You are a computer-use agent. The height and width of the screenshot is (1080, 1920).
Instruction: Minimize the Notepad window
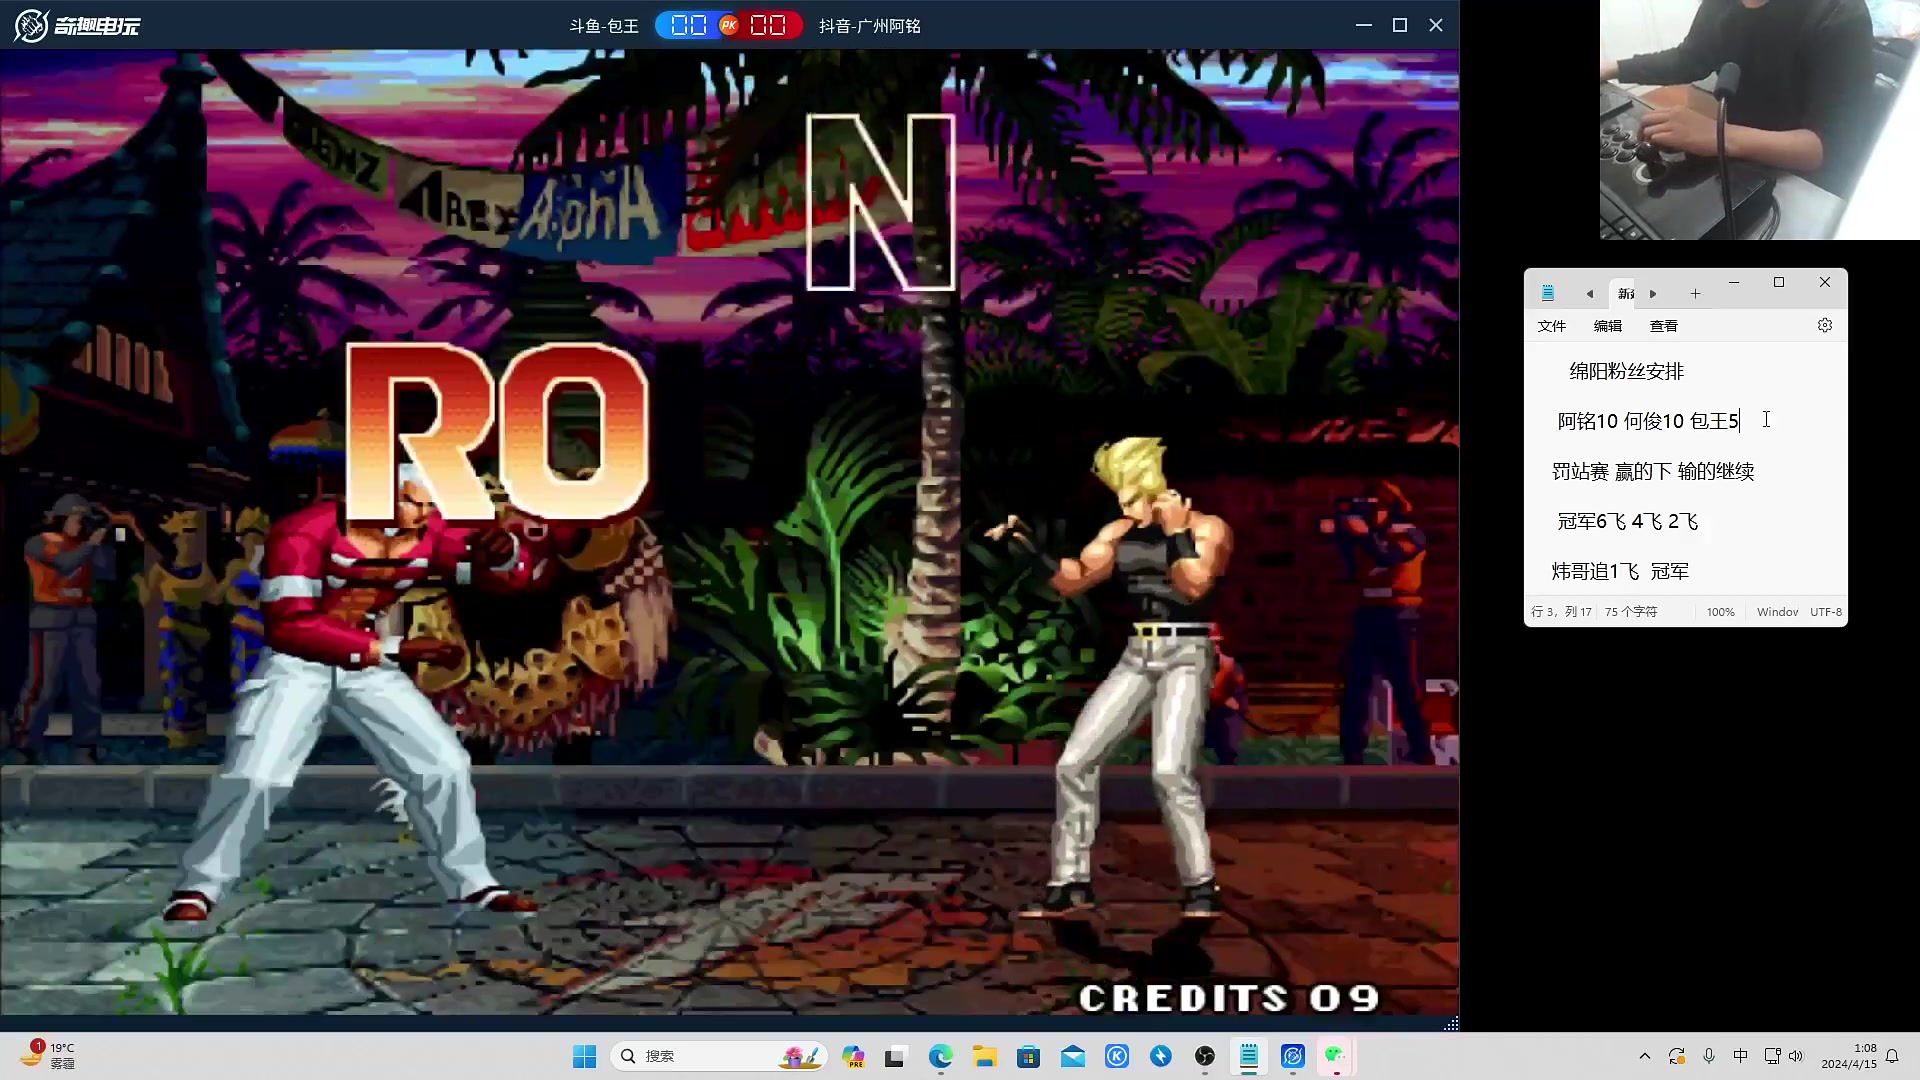click(x=1734, y=283)
